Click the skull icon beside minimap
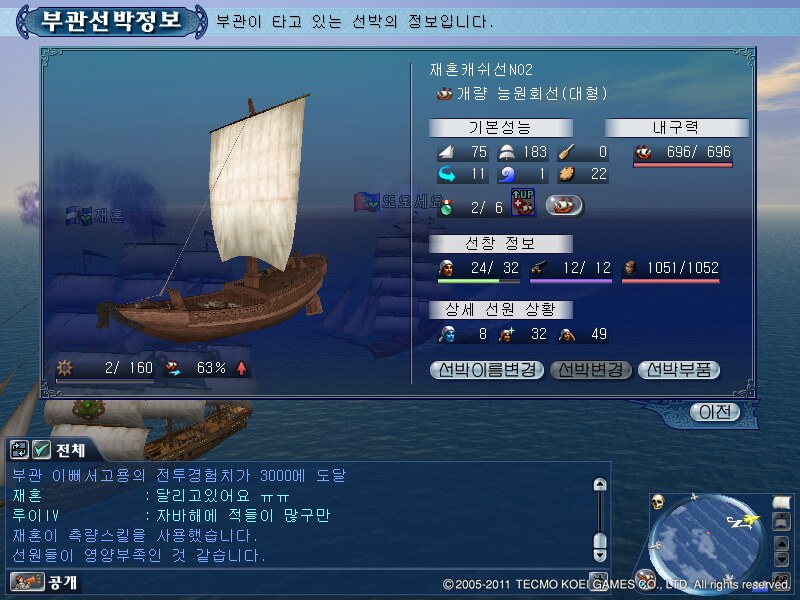Viewport: 800px width, 600px height. coord(658,502)
